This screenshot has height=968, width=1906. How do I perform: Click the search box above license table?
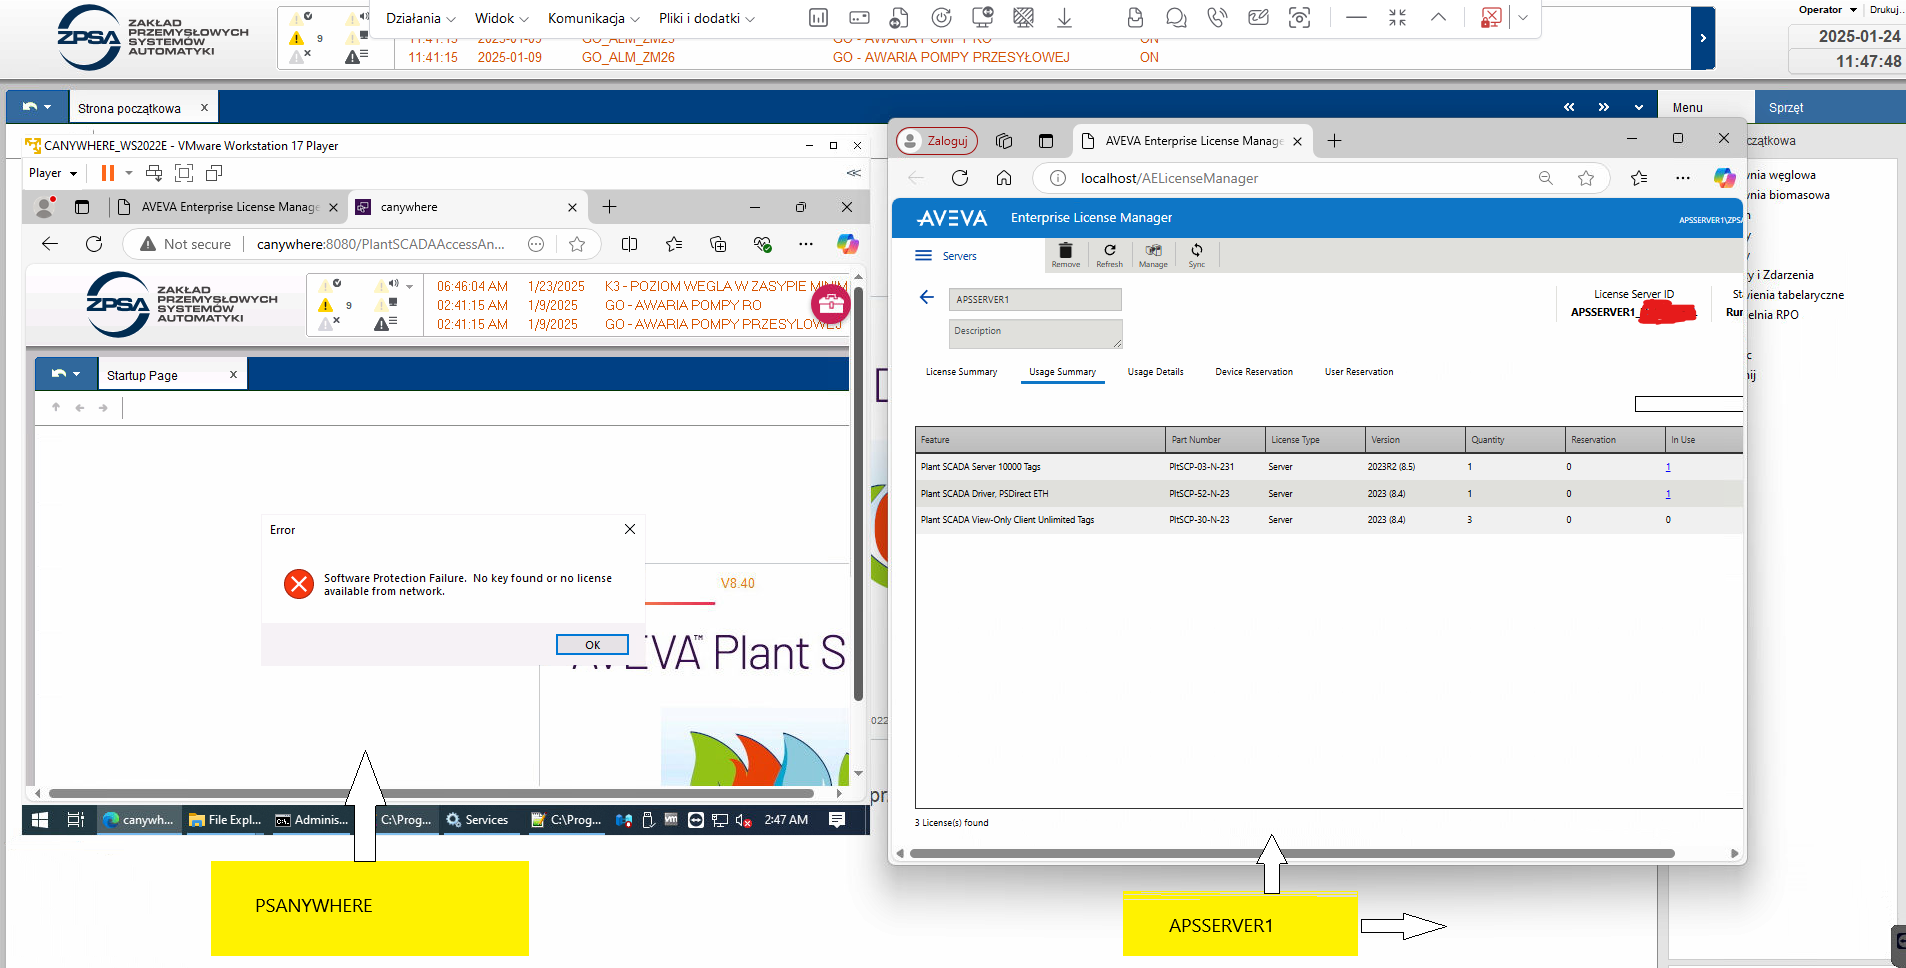coord(1689,404)
